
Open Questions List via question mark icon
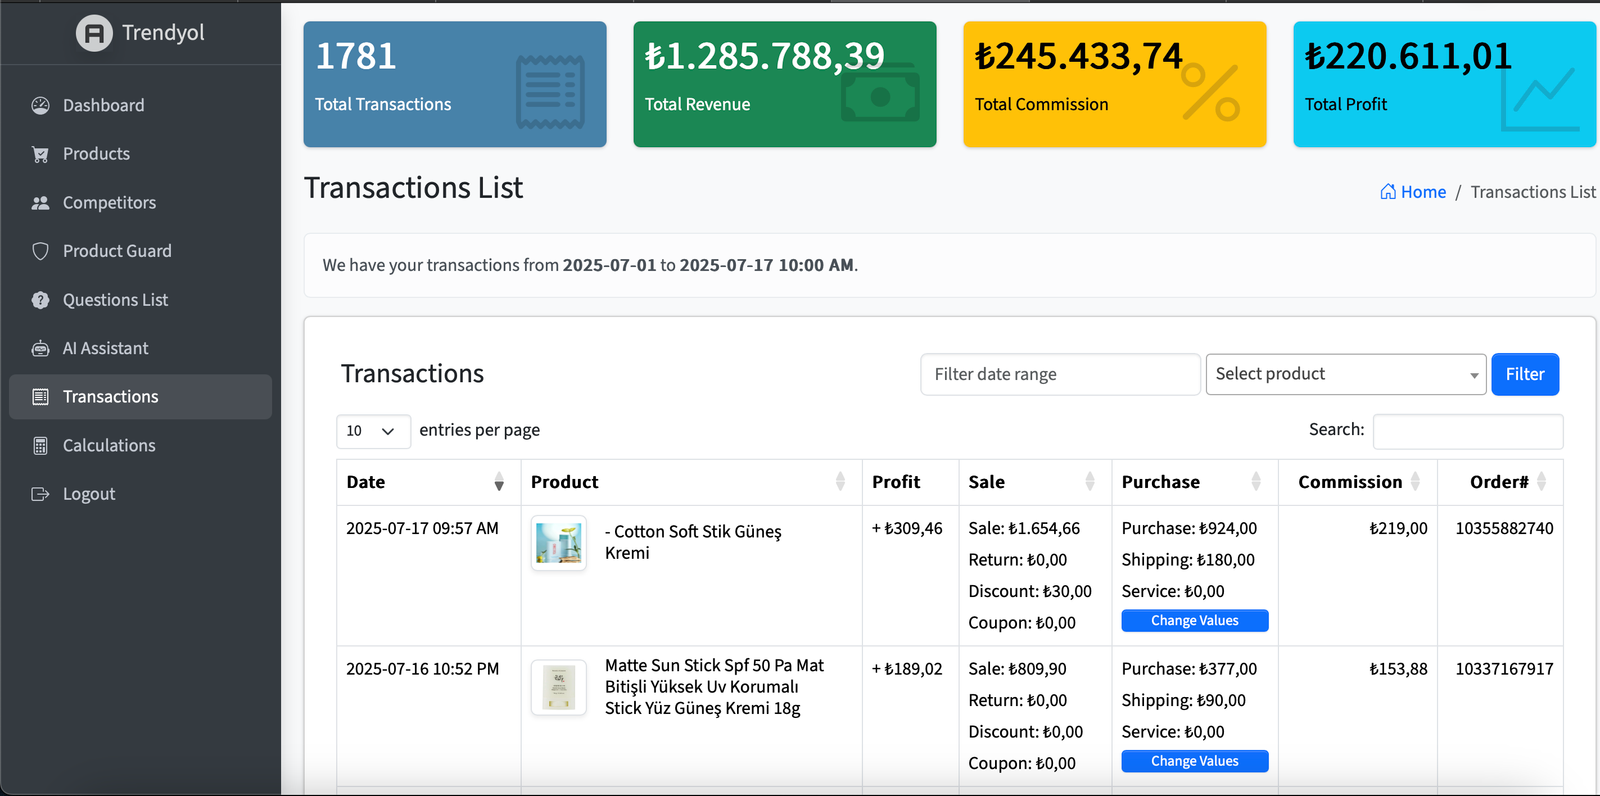point(40,300)
